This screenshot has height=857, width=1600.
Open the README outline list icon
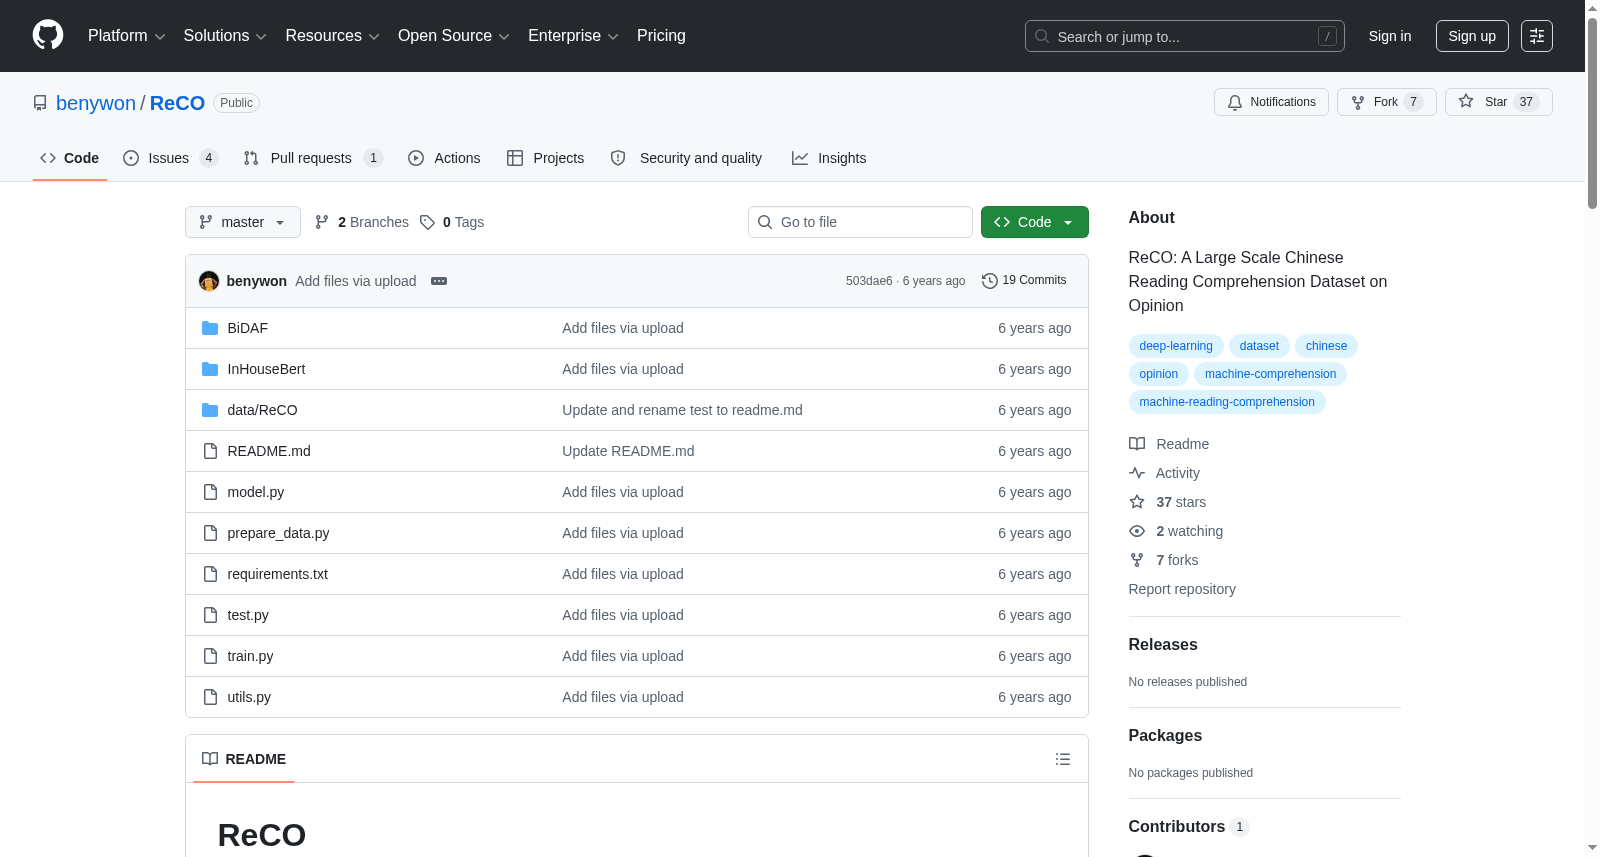point(1063,759)
